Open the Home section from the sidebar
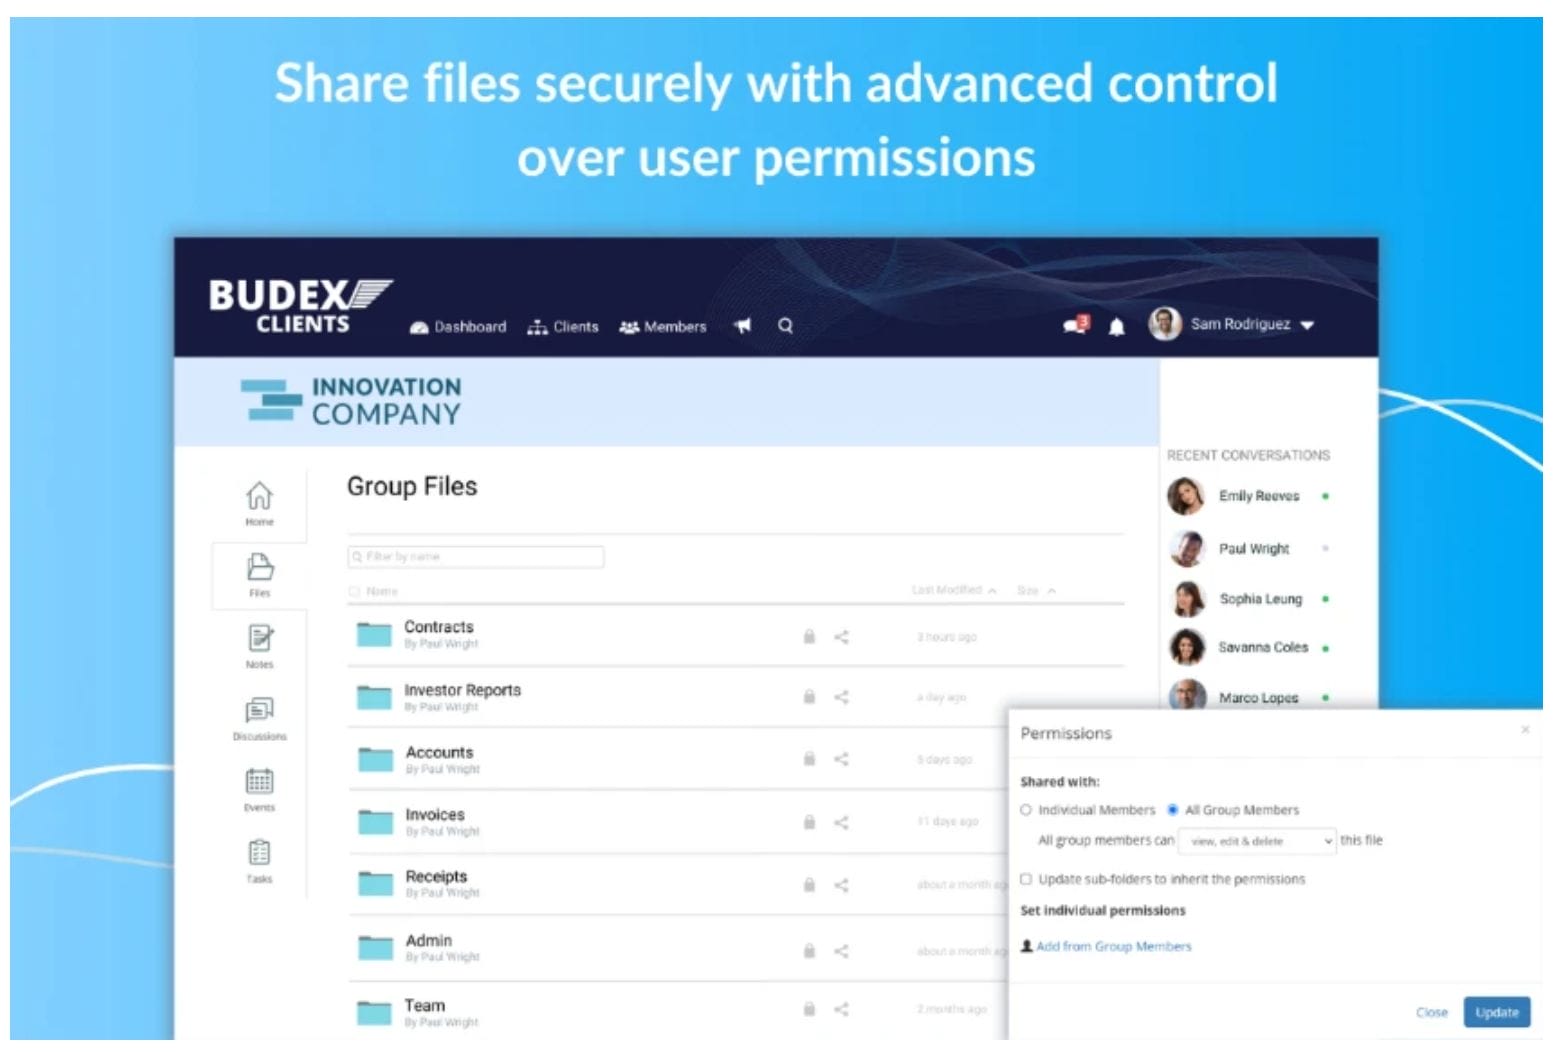 pos(259,496)
